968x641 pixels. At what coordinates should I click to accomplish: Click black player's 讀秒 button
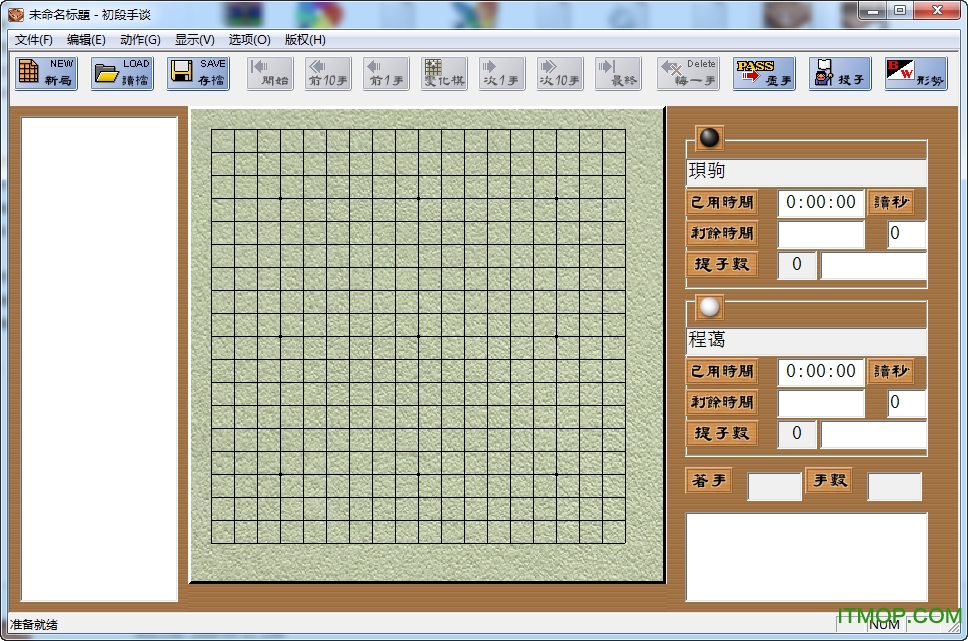pos(890,202)
